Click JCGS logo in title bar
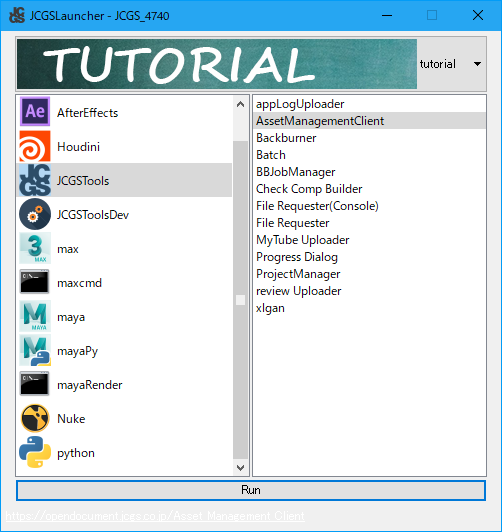502x532 pixels. coord(17,15)
